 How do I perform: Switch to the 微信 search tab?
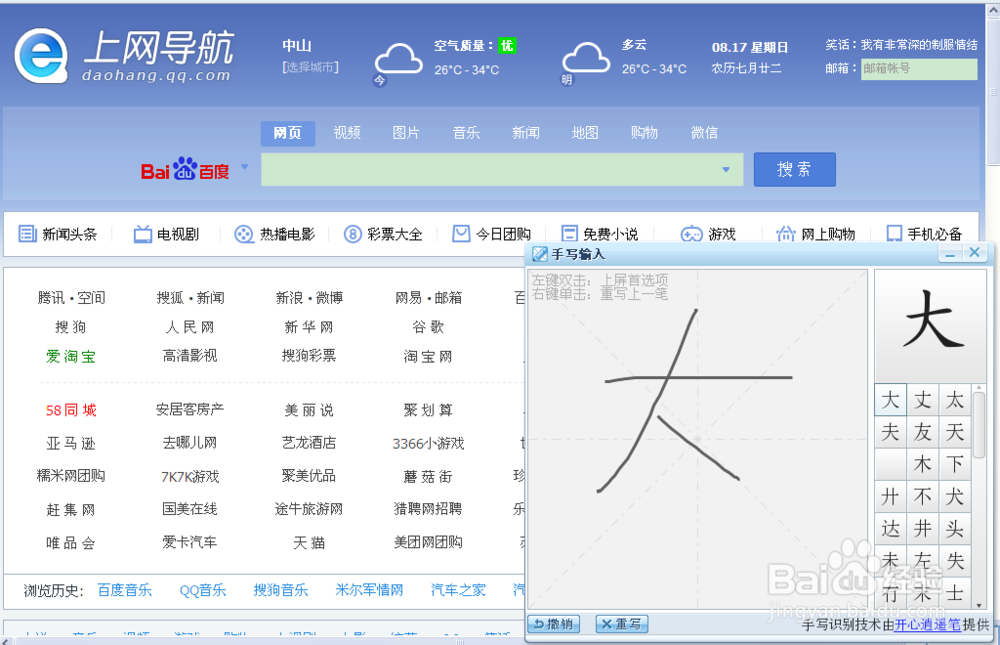[704, 133]
